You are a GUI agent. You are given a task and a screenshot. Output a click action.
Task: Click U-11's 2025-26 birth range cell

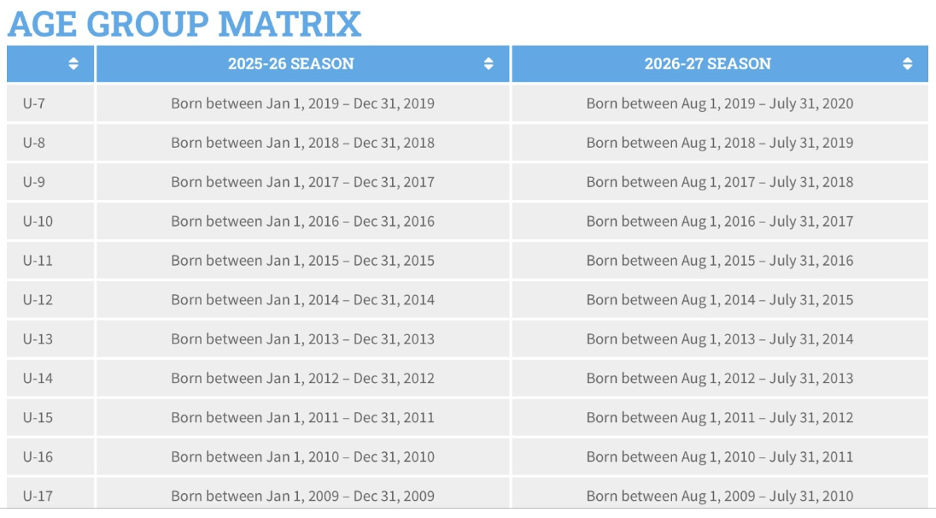302,260
